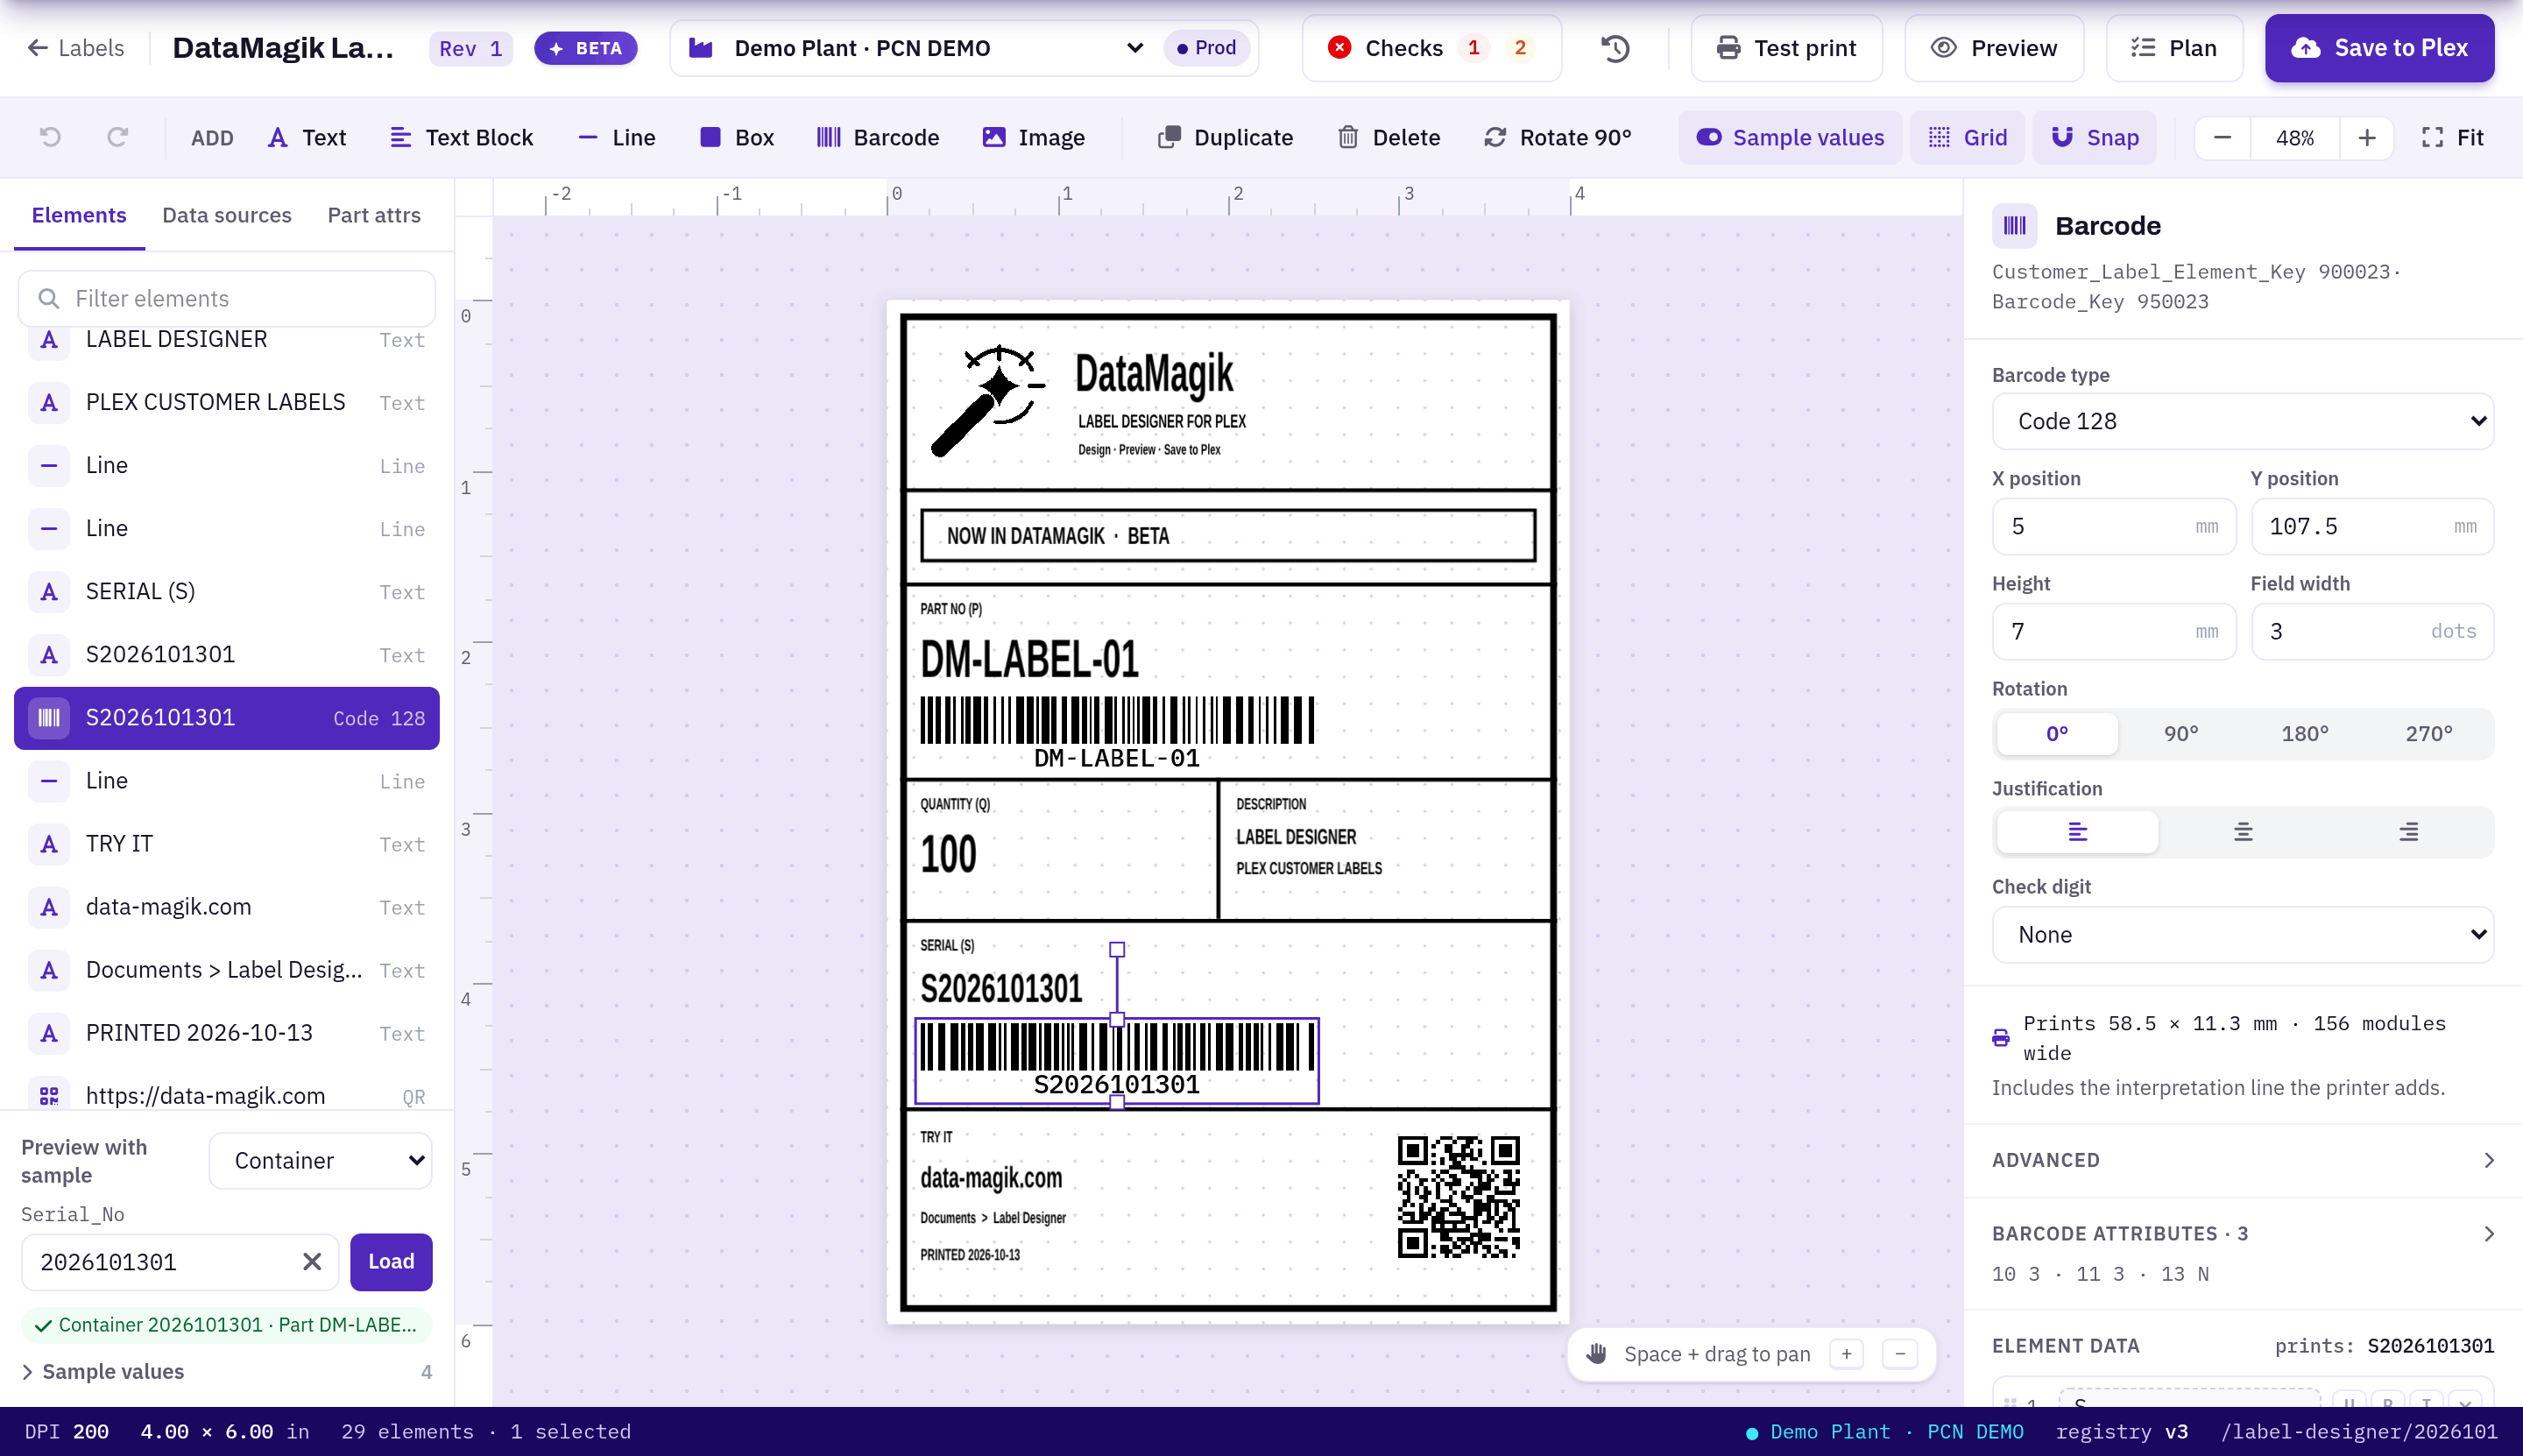Switch to the Part attrs tab
The height and width of the screenshot is (1456, 2523).
[x=374, y=215]
